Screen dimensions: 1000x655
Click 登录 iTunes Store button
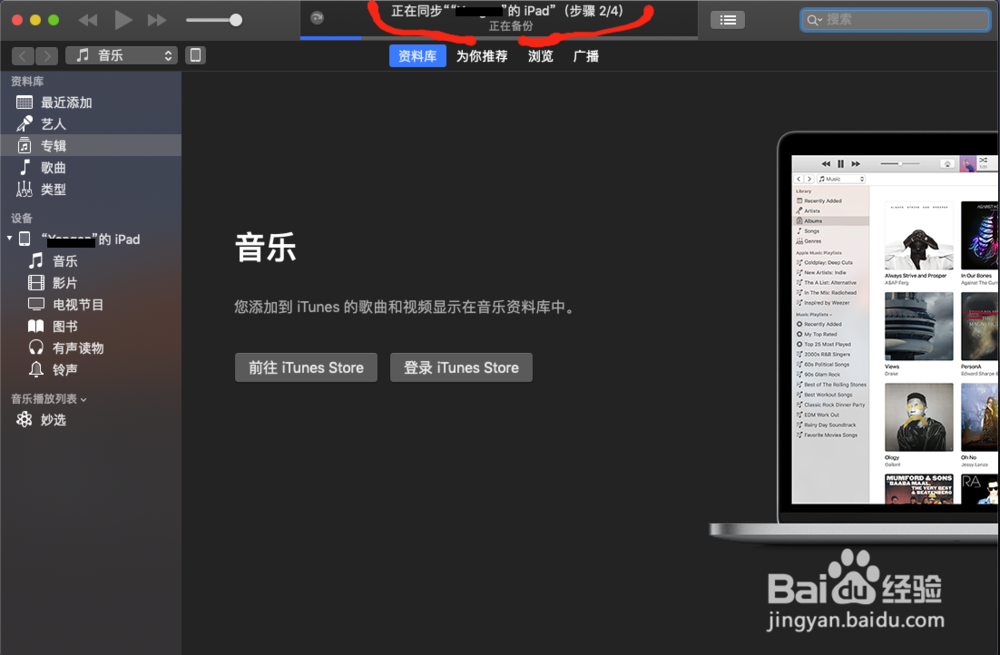pyautogui.click(x=461, y=367)
